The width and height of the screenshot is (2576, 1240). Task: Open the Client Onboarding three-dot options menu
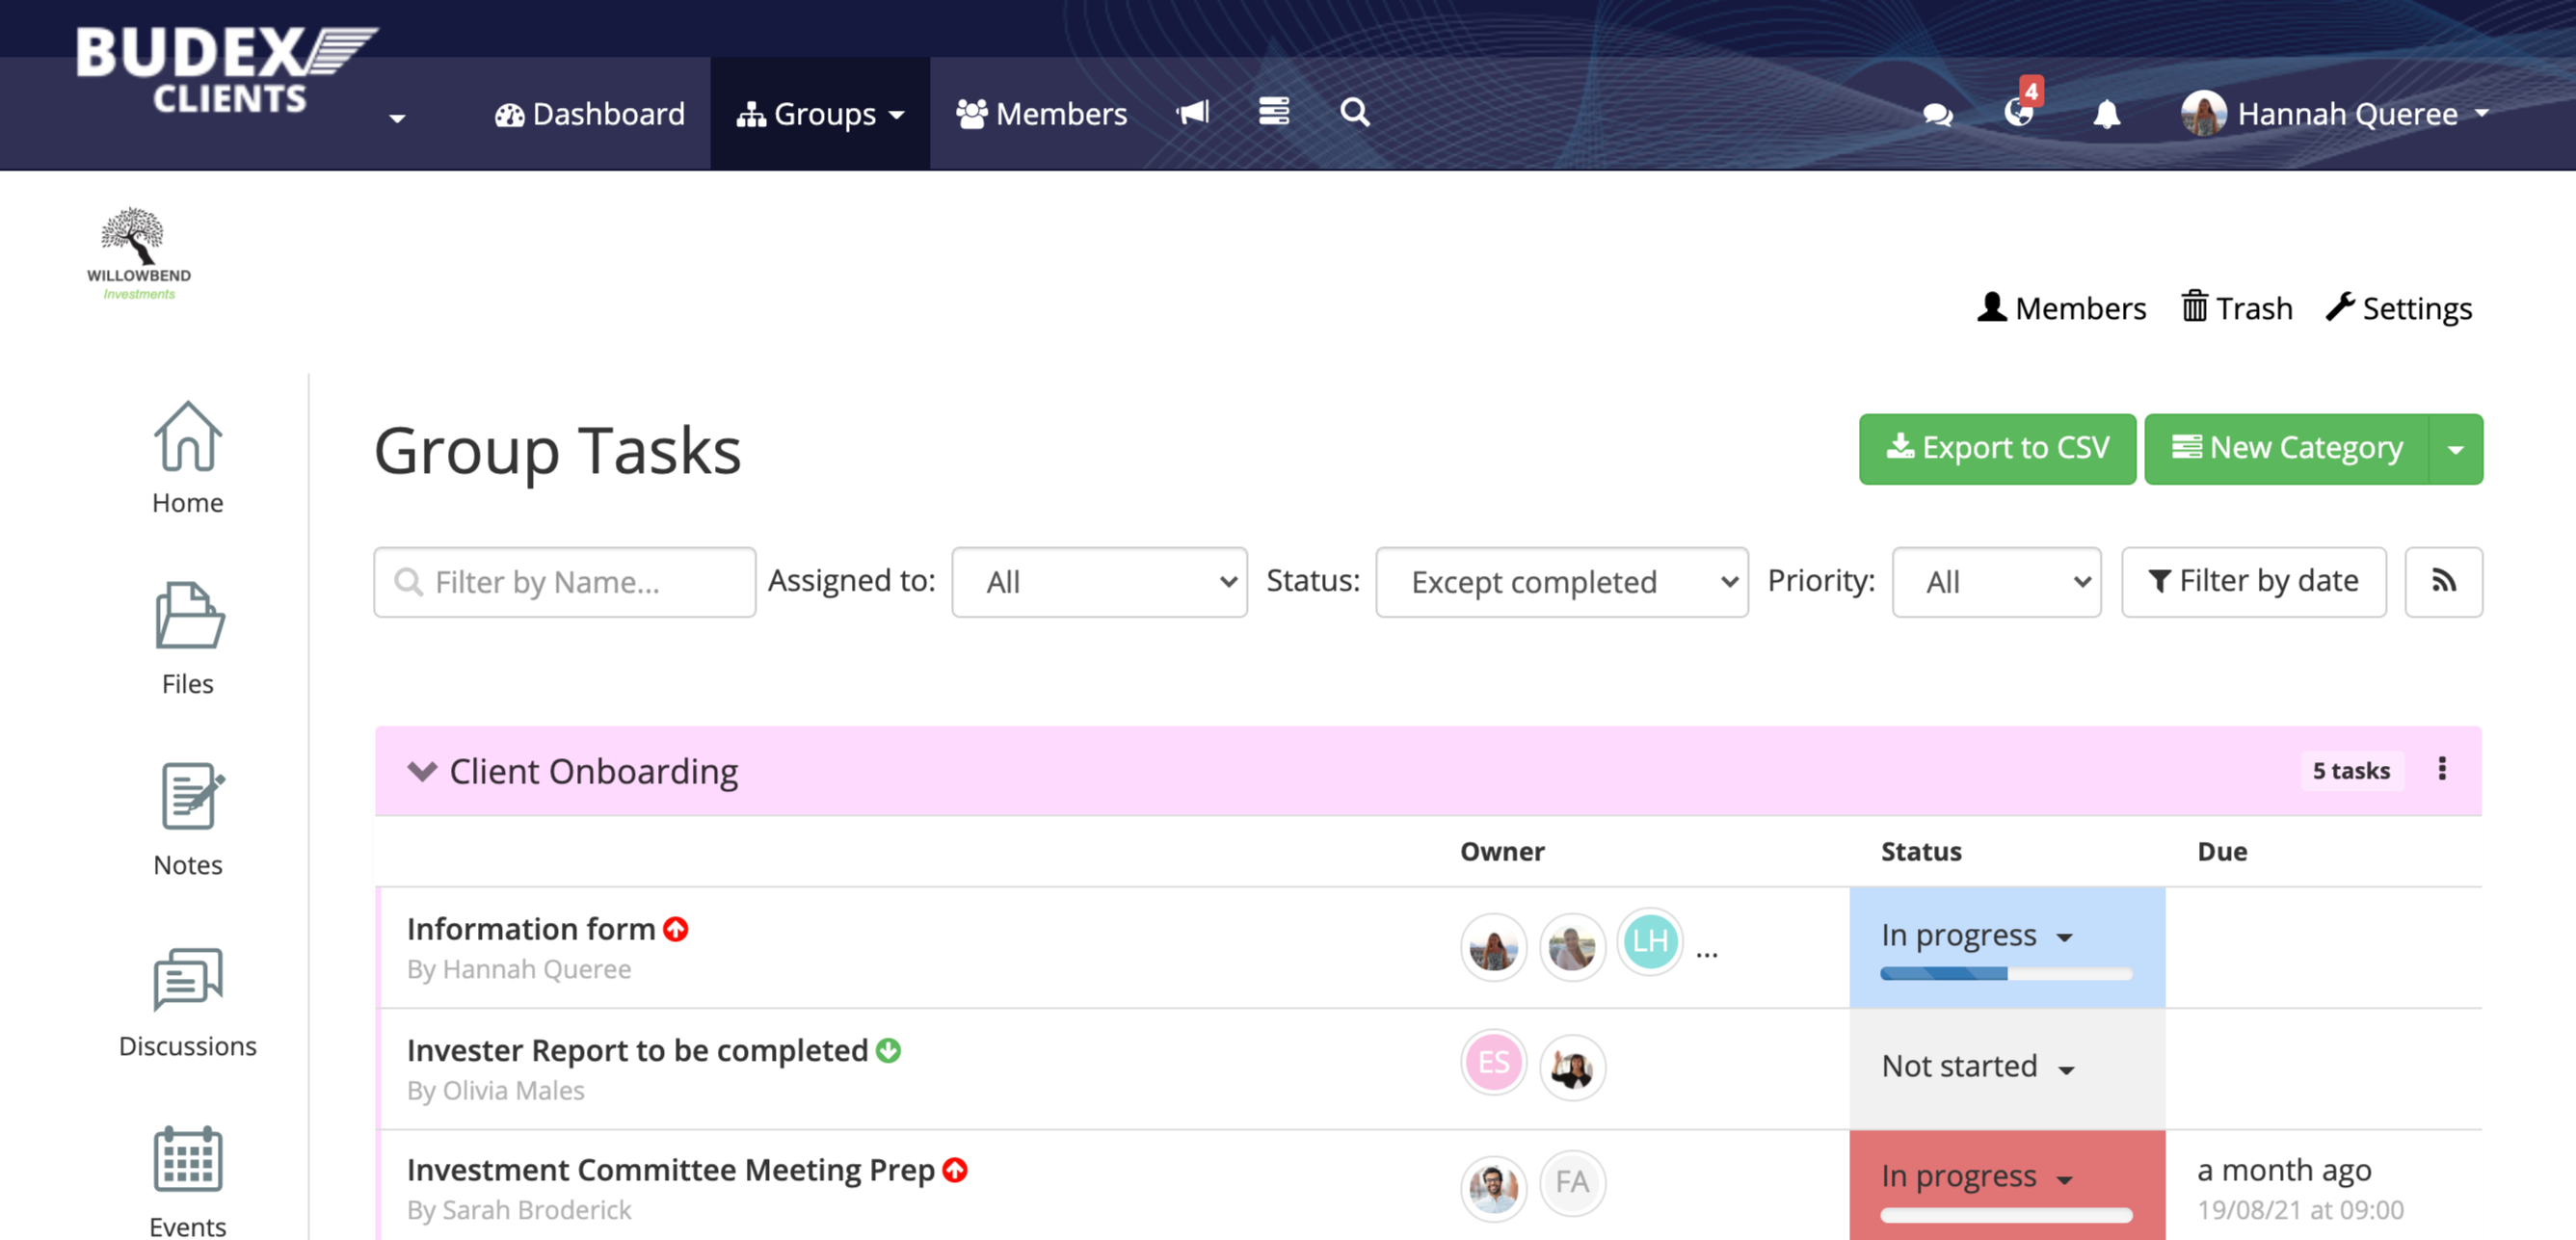coord(2442,769)
